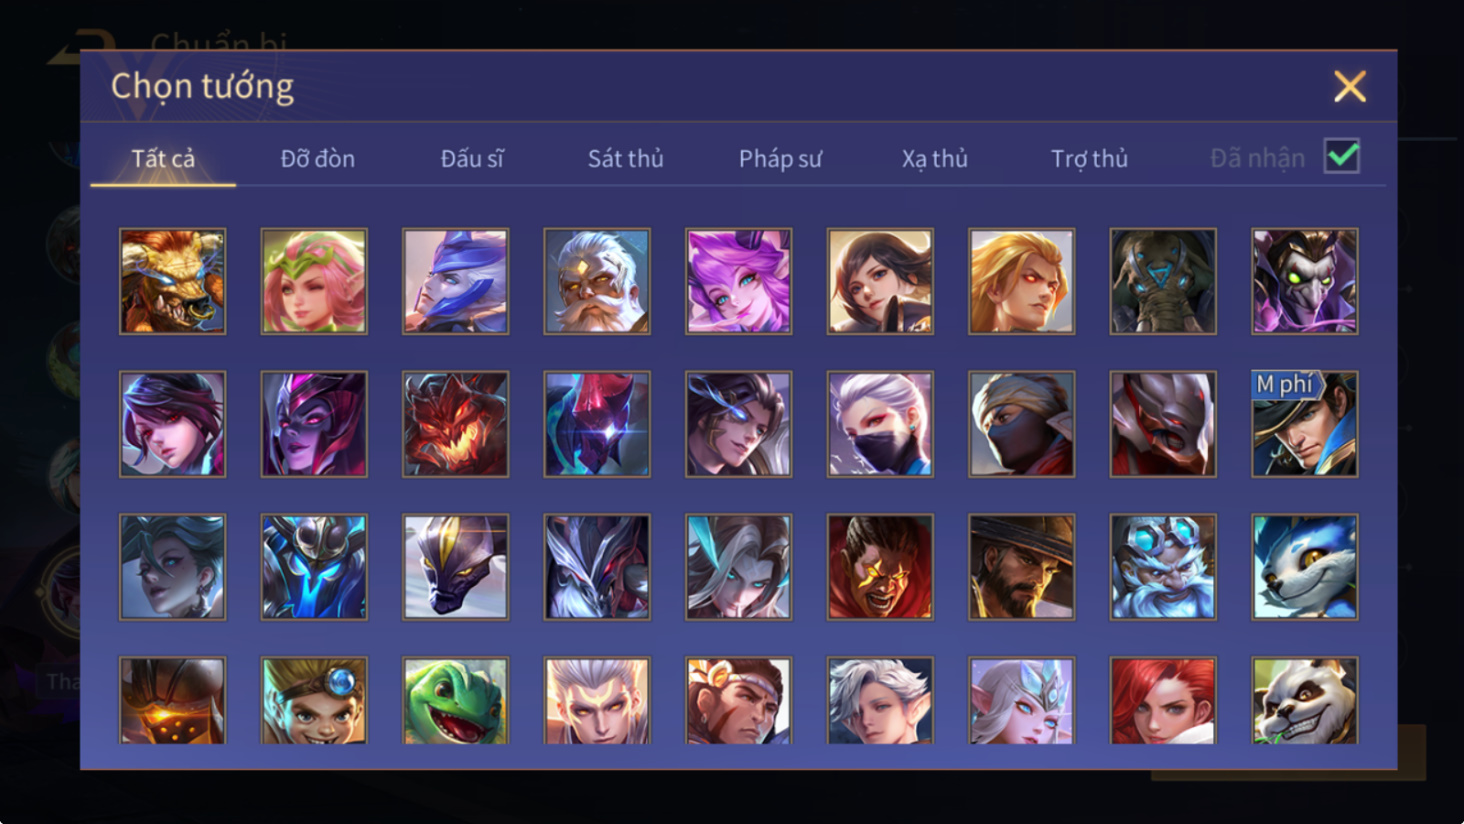Select the purple-haired horned girl hero
This screenshot has width=1464, height=824.
[x=739, y=281]
